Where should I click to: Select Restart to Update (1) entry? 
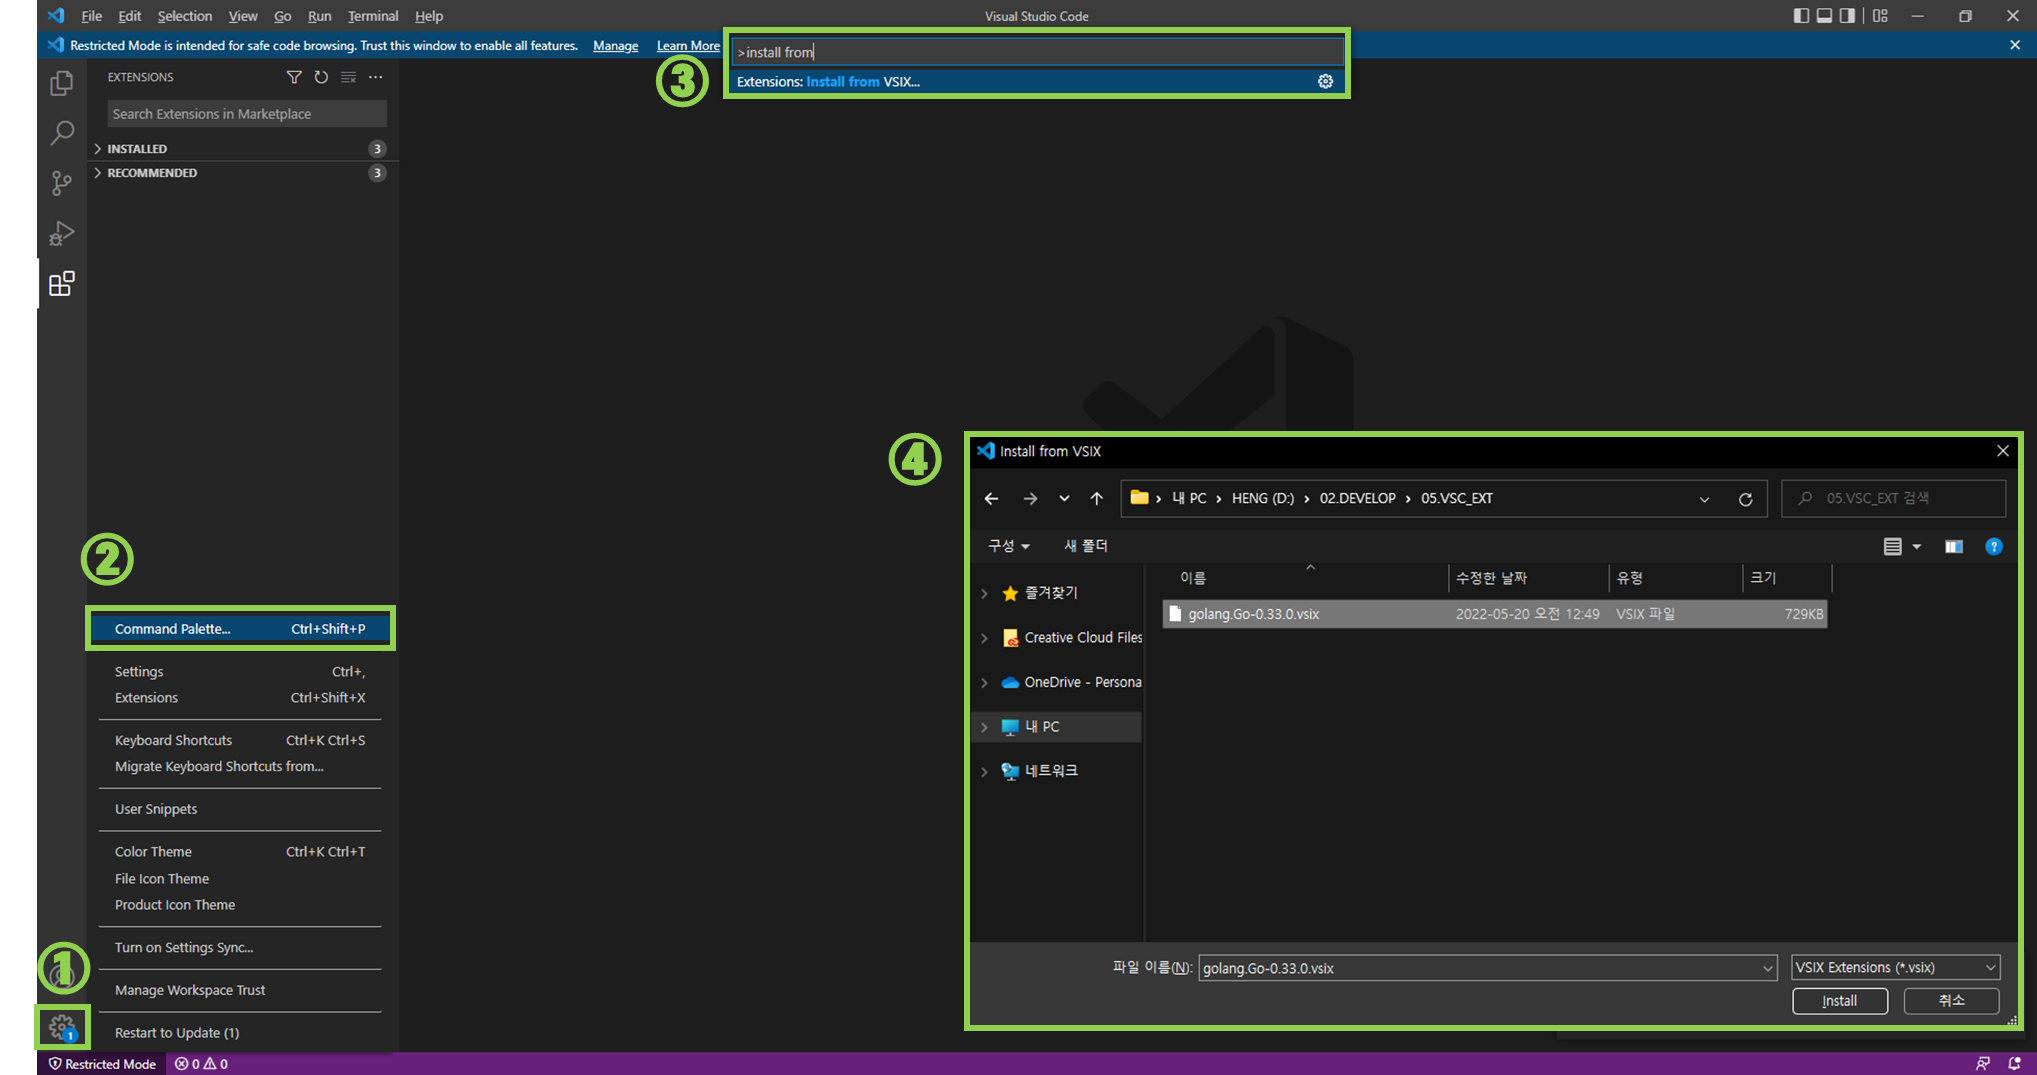point(240,1033)
